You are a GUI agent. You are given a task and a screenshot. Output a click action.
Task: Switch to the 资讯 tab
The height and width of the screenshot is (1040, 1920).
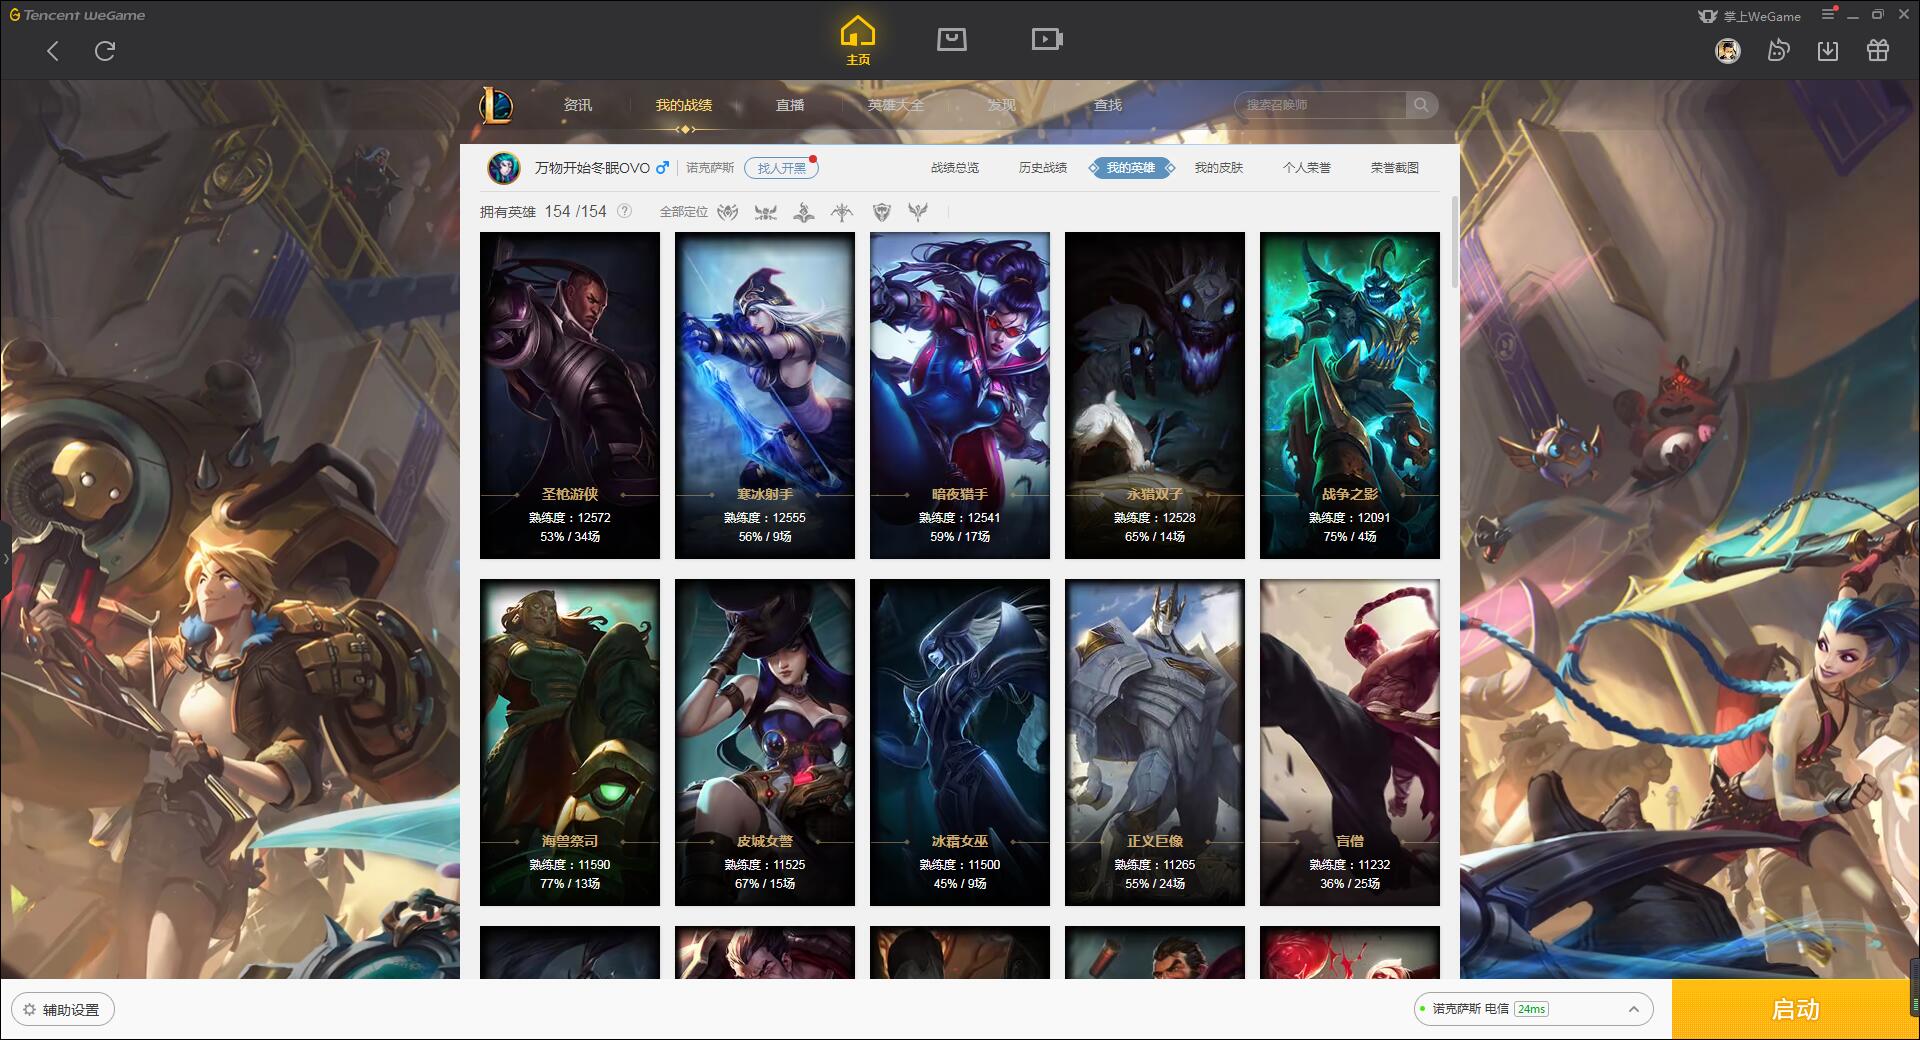click(578, 105)
